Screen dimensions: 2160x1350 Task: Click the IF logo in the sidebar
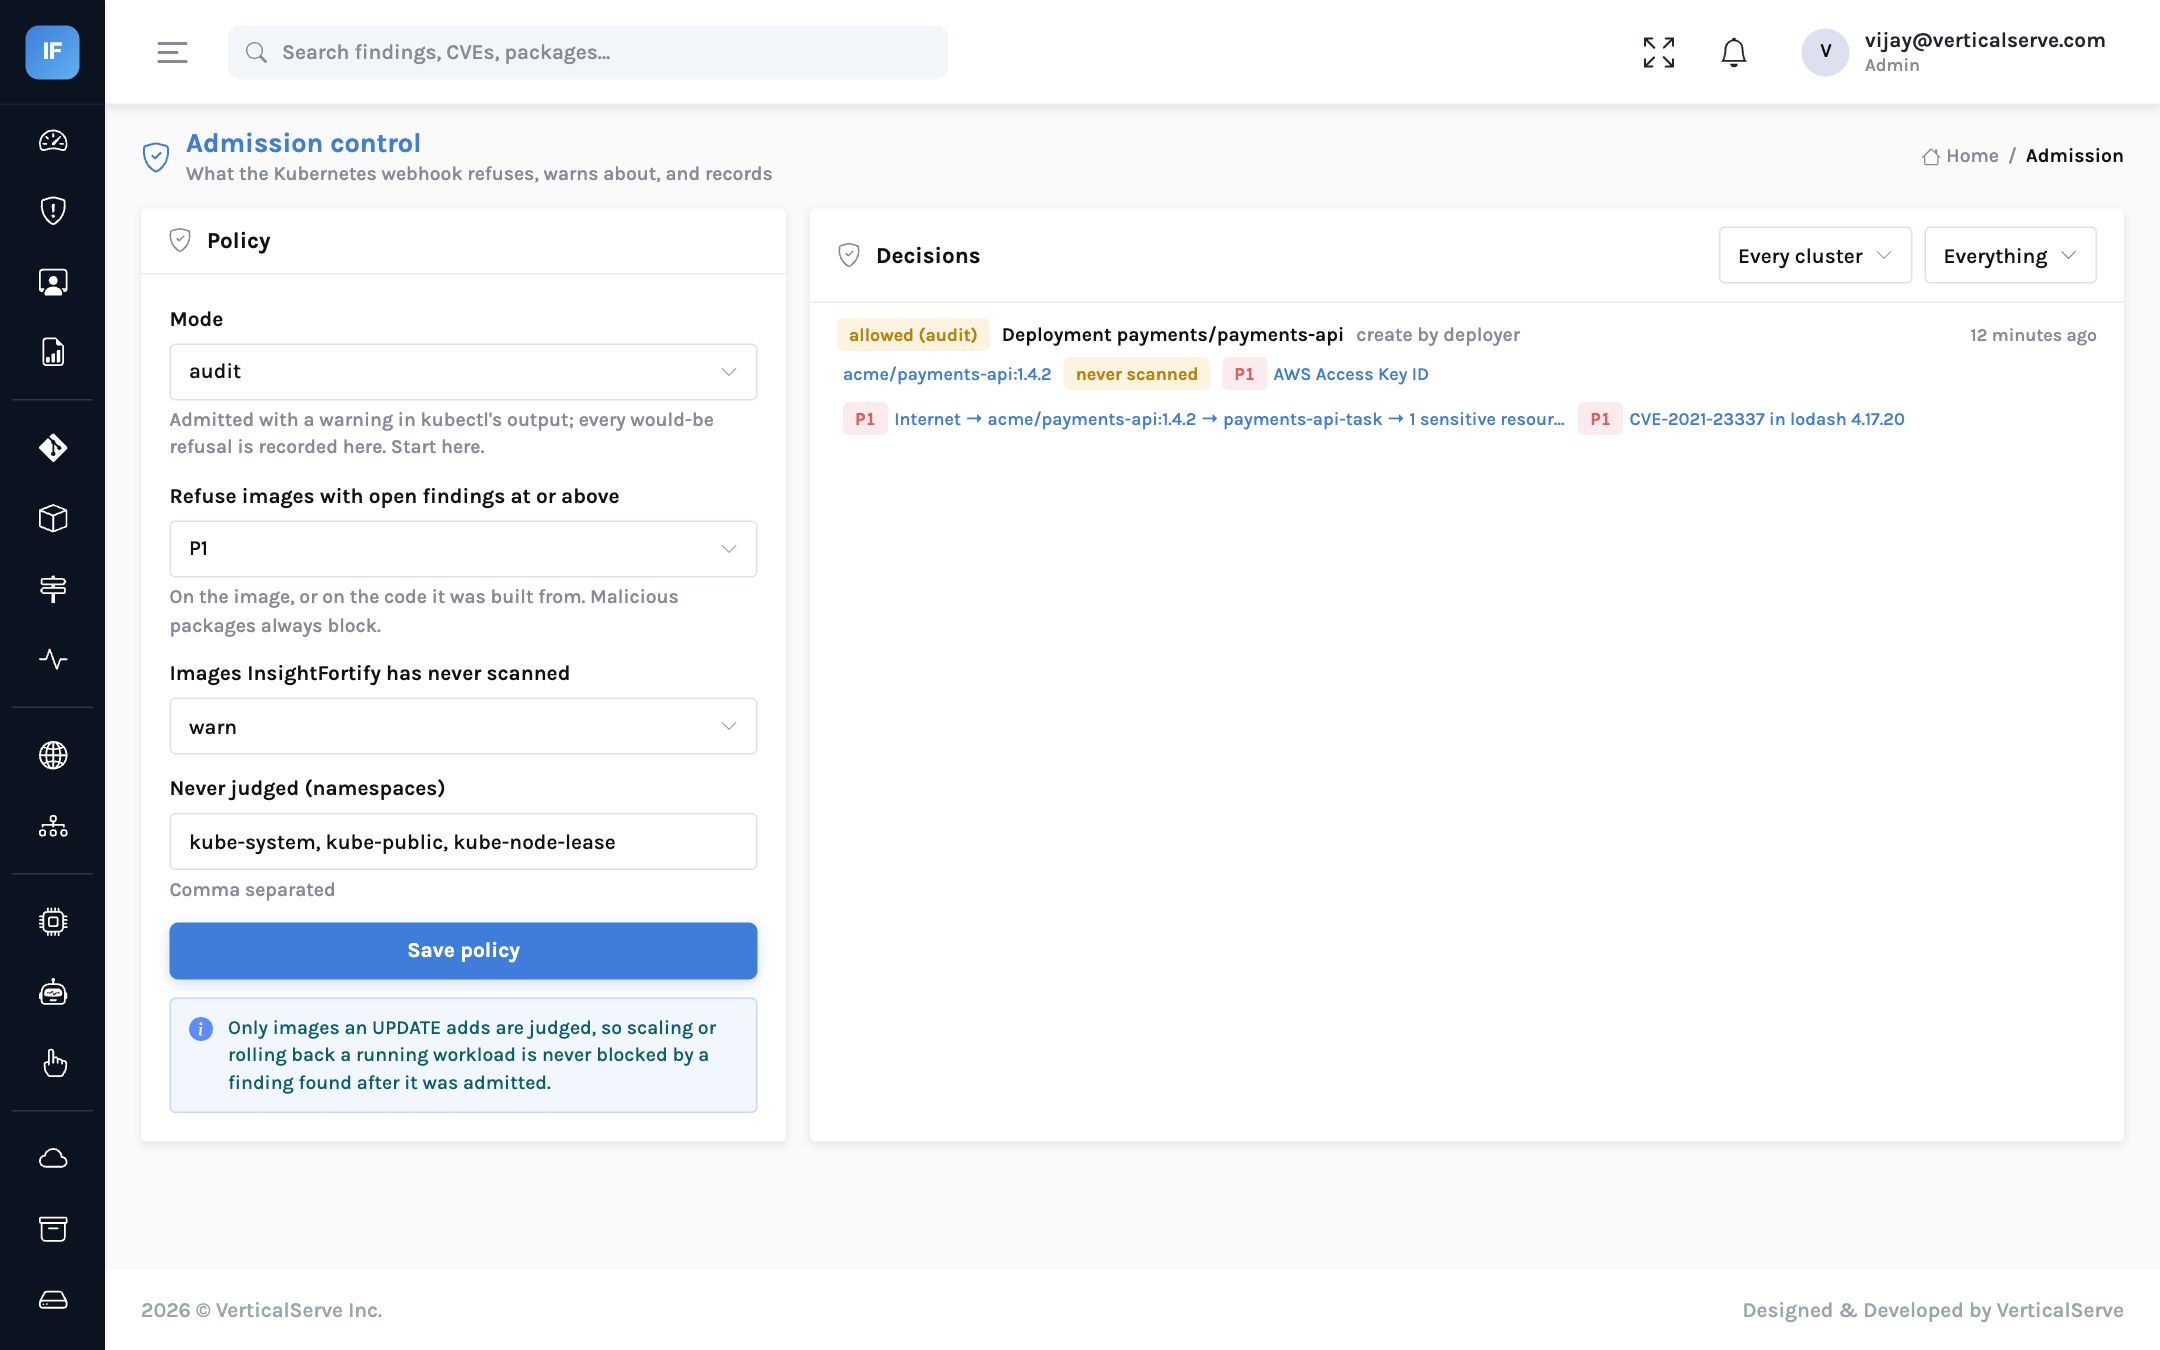tap(52, 52)
